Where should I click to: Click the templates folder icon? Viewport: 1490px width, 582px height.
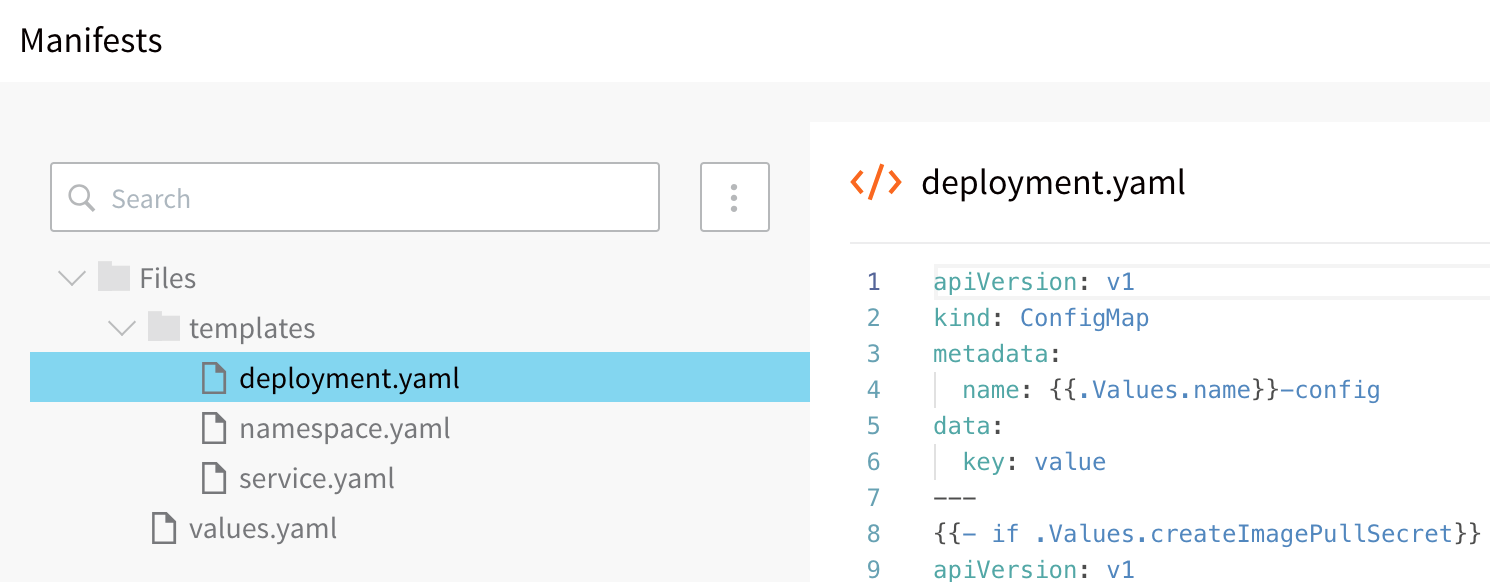[x=164, y=327]
